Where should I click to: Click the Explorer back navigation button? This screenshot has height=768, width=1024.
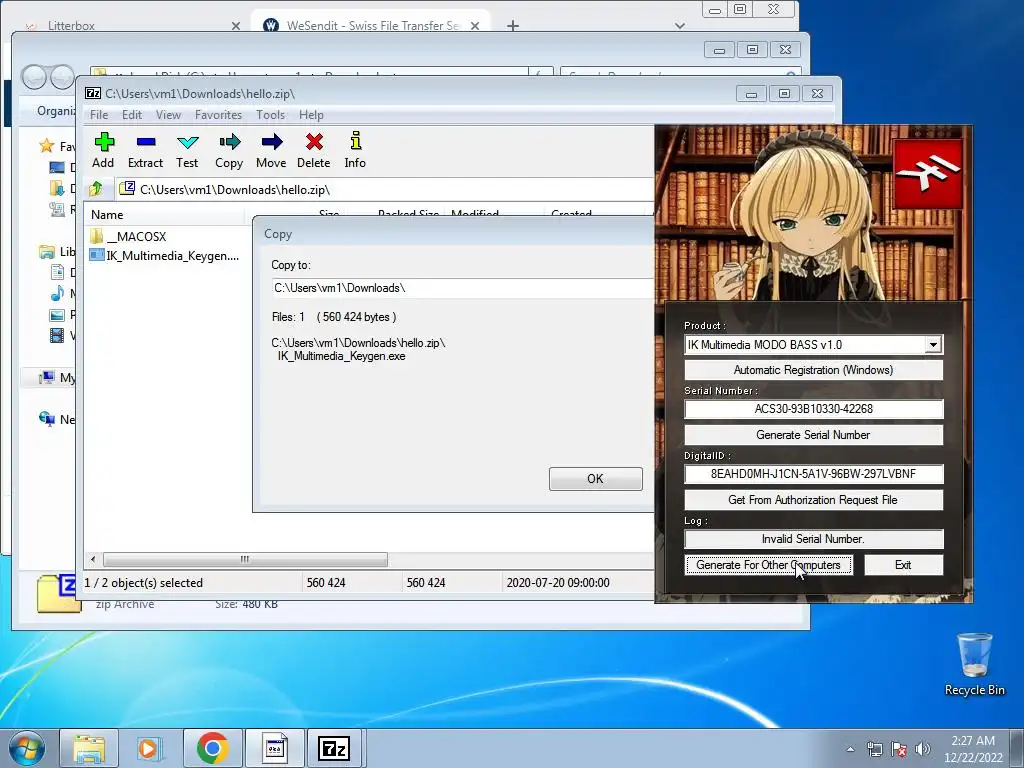point(34,78)
